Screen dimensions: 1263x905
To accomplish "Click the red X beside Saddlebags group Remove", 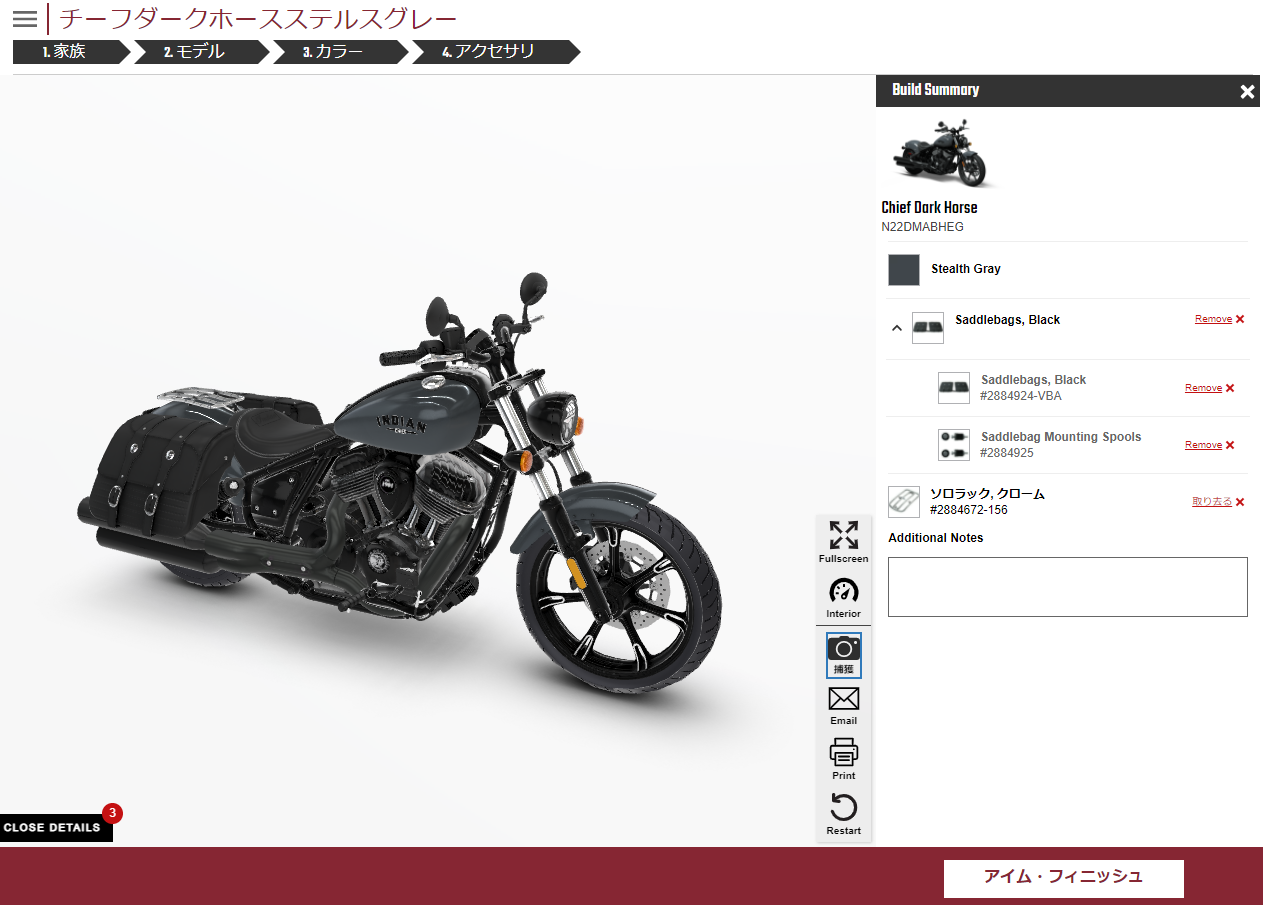I will [1240, 319].
